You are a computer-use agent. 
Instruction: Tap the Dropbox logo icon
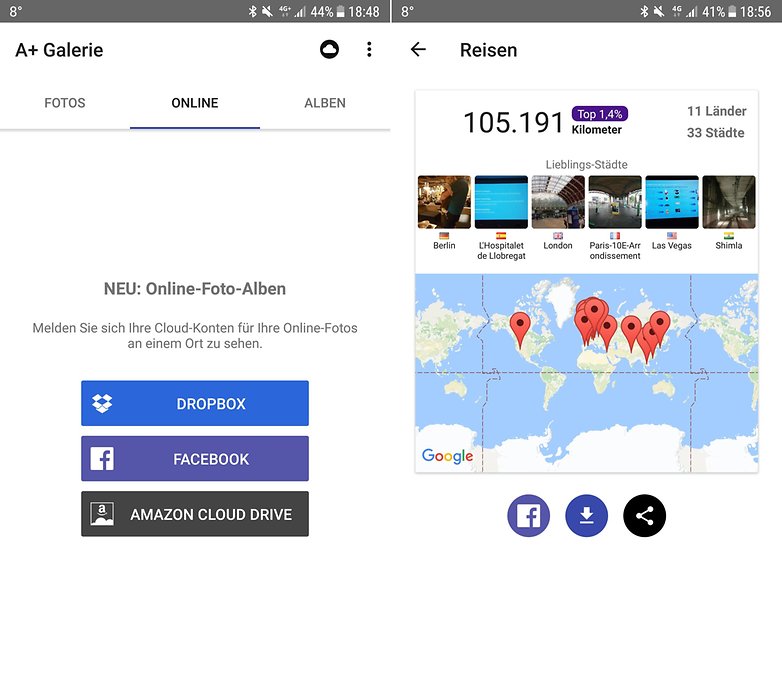pyautogui.click(x=102, y=403)
